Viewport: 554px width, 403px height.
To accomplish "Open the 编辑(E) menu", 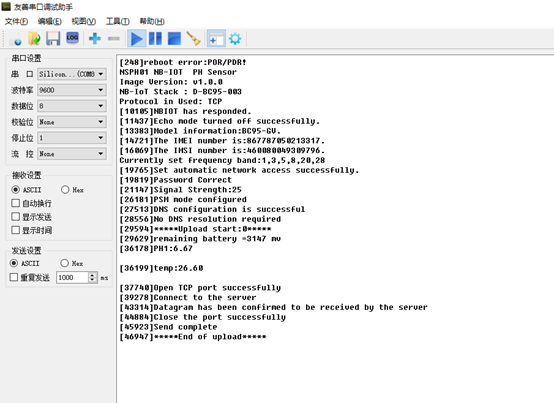I will [x=49, y=22].
